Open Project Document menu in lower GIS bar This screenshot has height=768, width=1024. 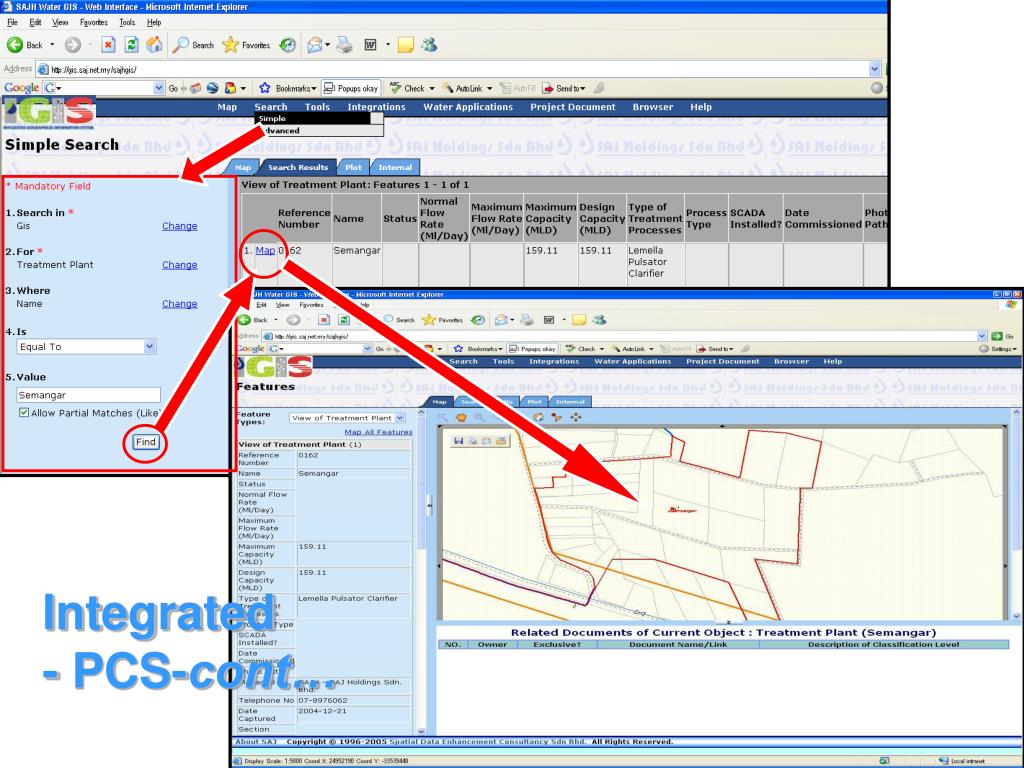[722, 361]
